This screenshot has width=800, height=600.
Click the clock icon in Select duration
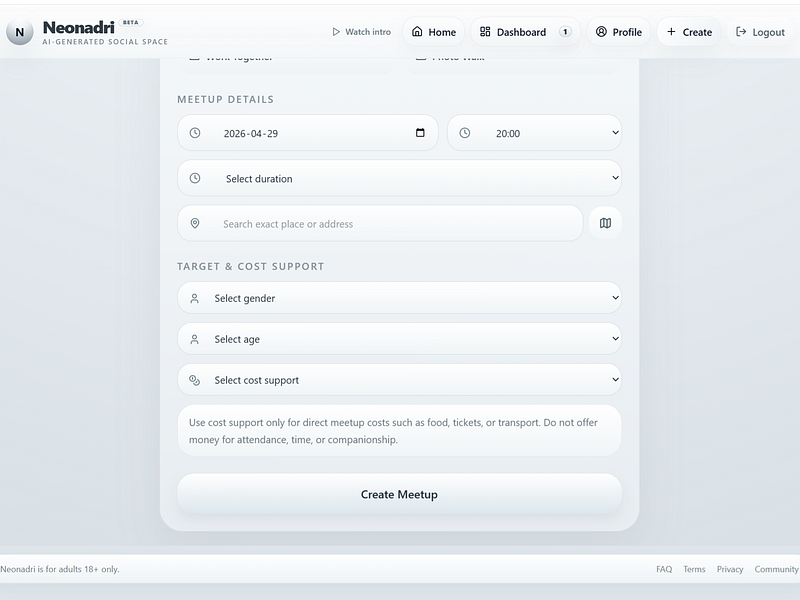pos(195,178)
